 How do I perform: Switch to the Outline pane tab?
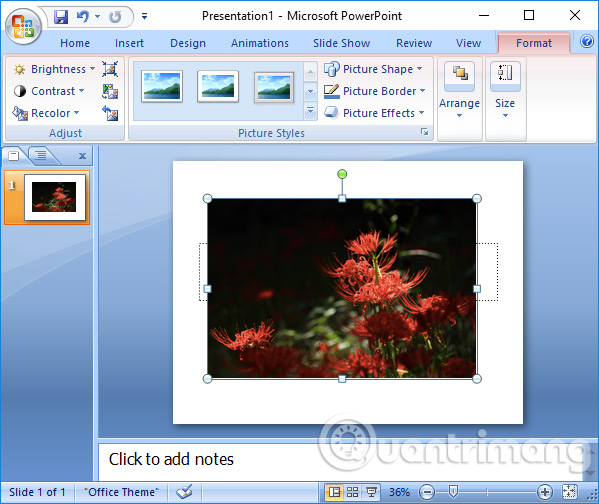41,155
